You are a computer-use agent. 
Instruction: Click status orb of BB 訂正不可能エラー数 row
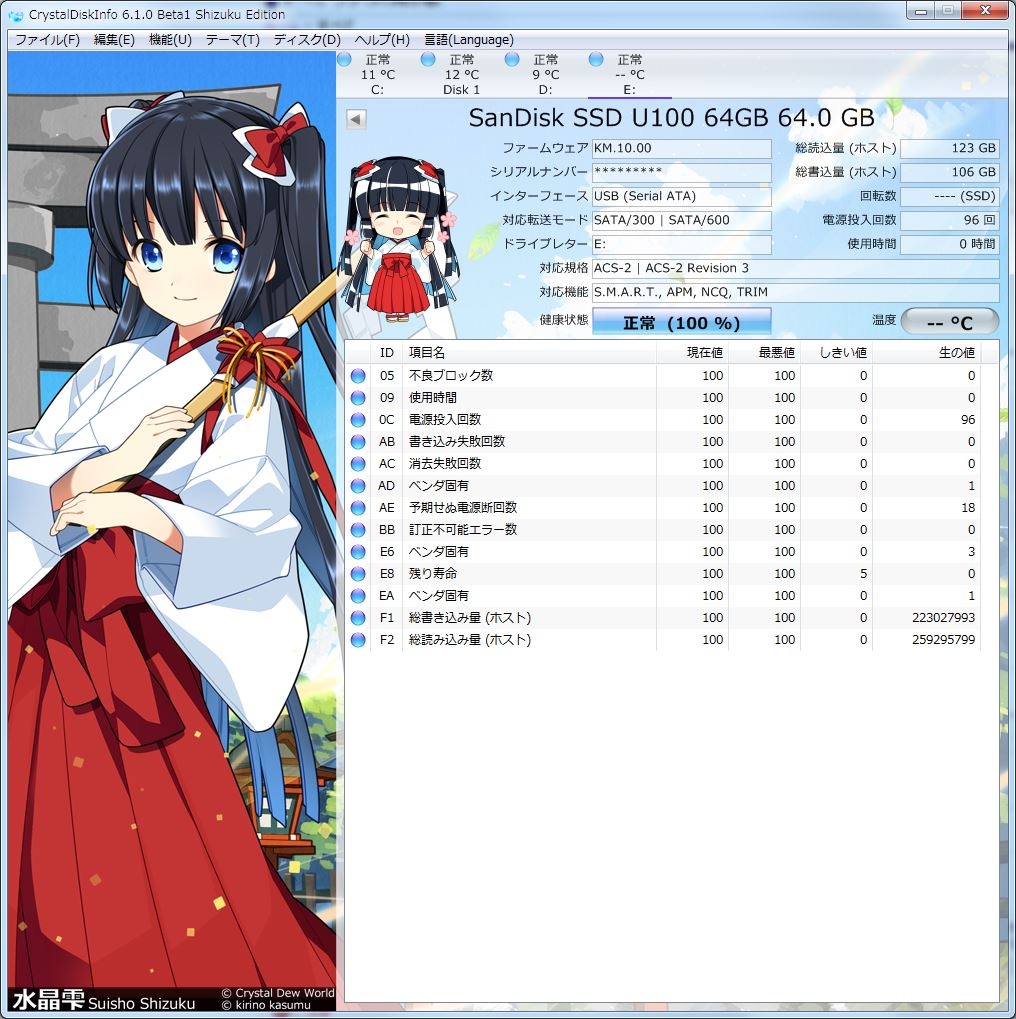(x=358, y=530)
